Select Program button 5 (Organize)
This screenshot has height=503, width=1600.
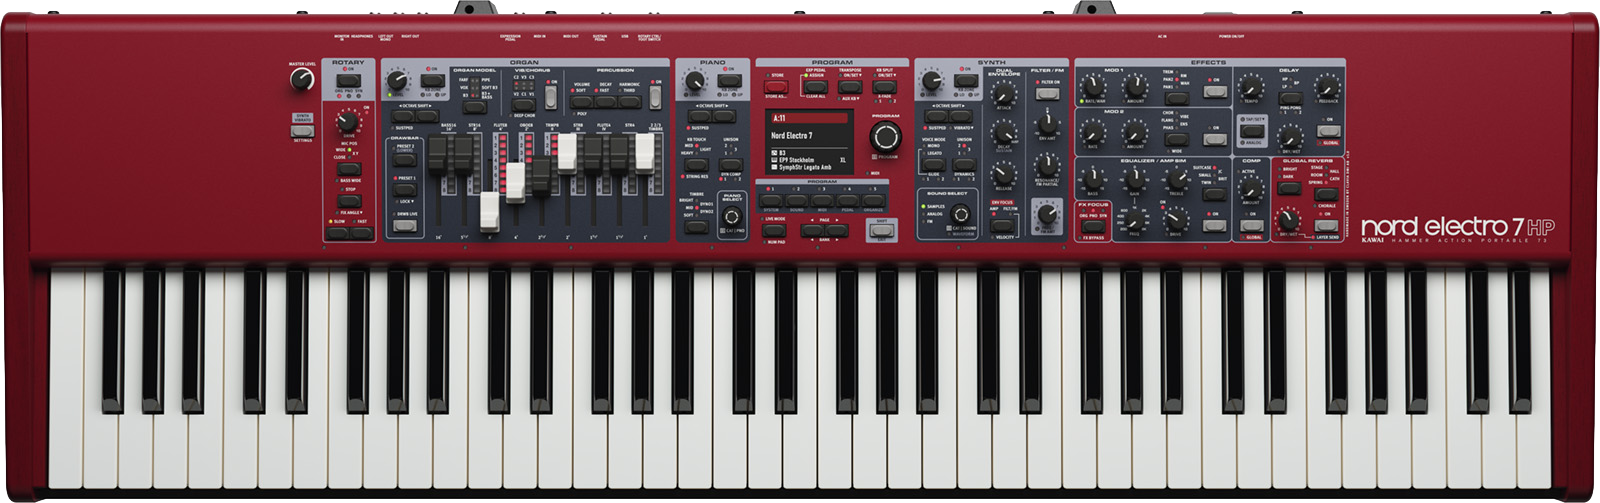point(873,199)
